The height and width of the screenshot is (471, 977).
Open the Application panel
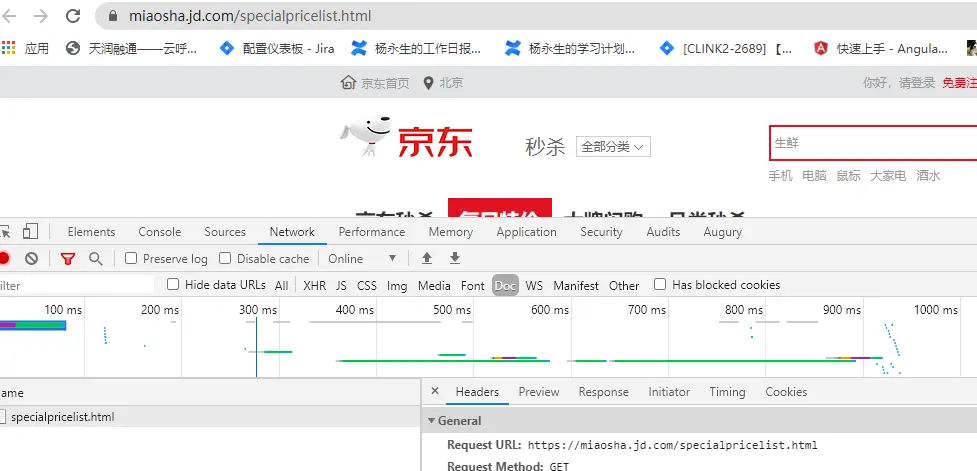point(527,232)
